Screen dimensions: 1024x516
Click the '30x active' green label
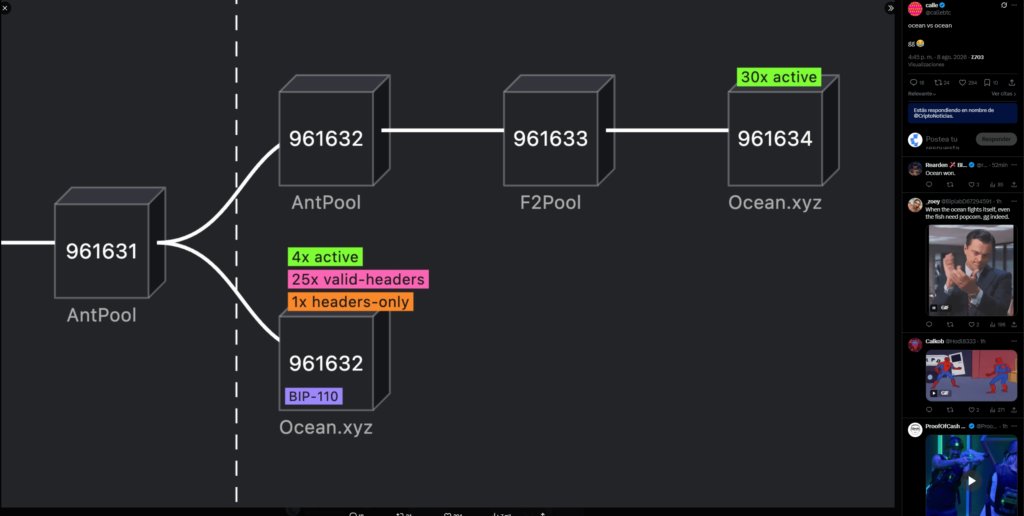click(778, 77)
